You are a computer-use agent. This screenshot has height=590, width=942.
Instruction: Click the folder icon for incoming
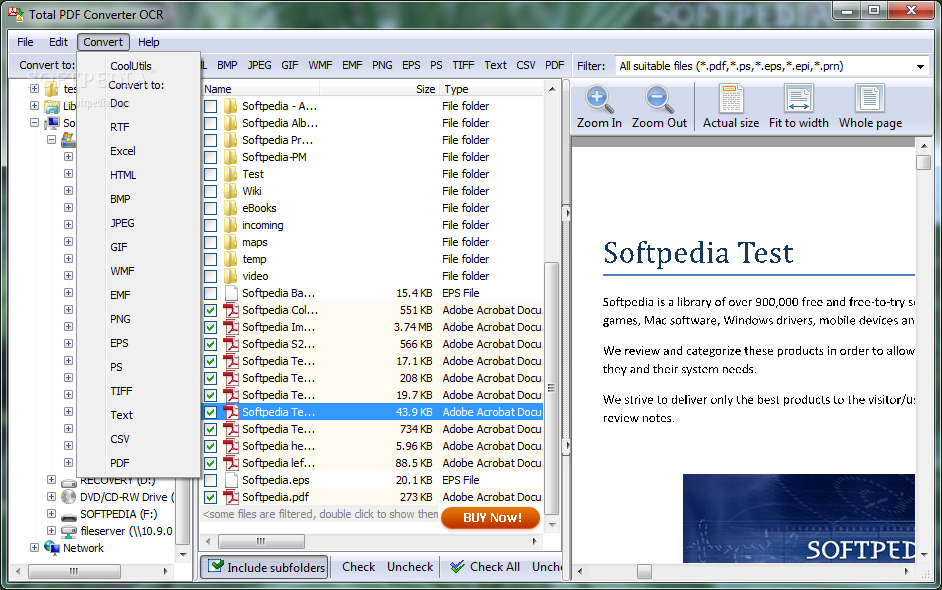(231, 225)
